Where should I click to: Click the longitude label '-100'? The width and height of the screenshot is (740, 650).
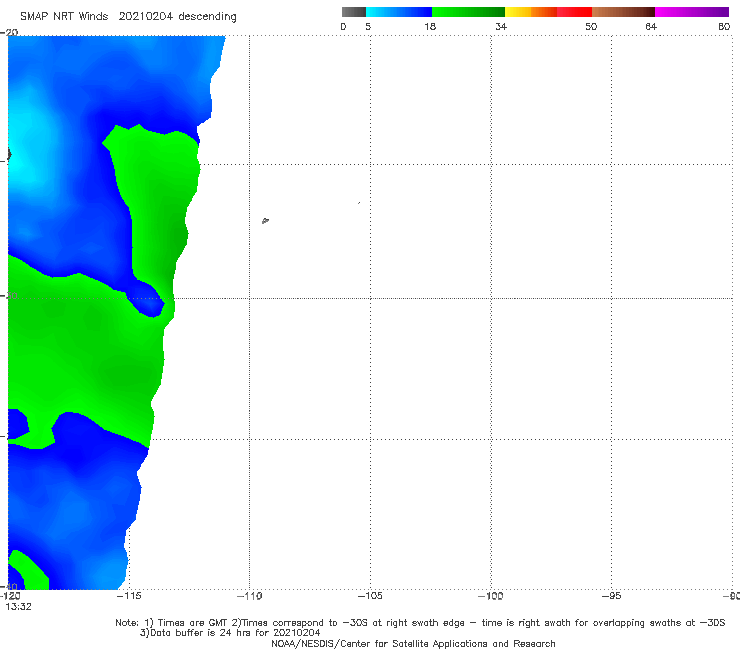[490, 596]
